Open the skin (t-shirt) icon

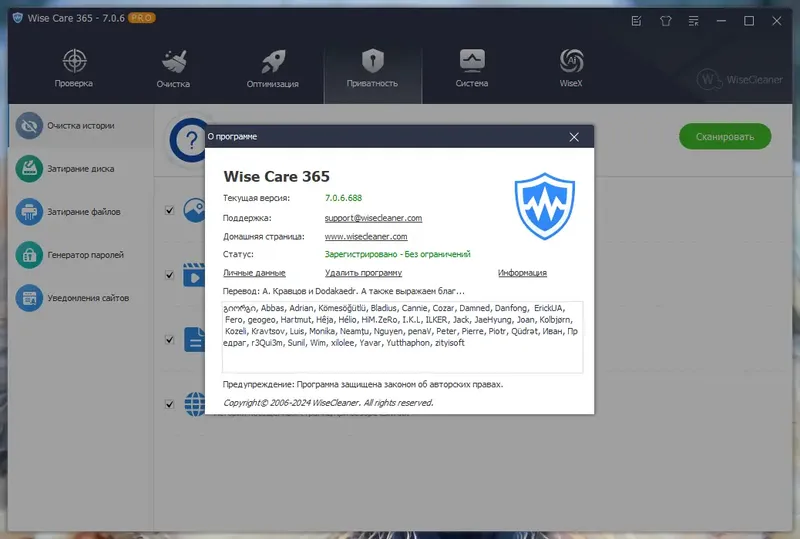point(665,21)
